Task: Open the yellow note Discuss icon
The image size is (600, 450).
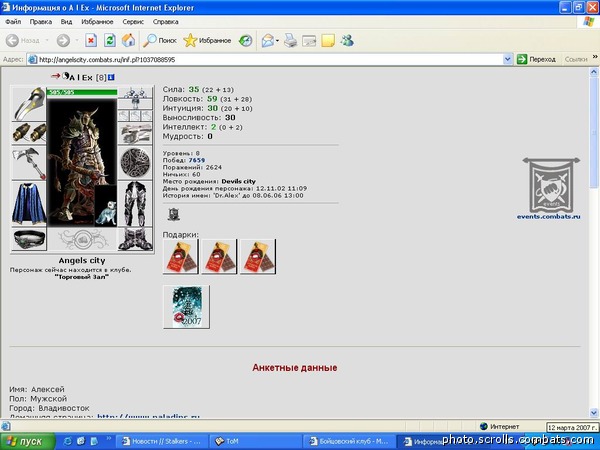Action: click(328, 40)
